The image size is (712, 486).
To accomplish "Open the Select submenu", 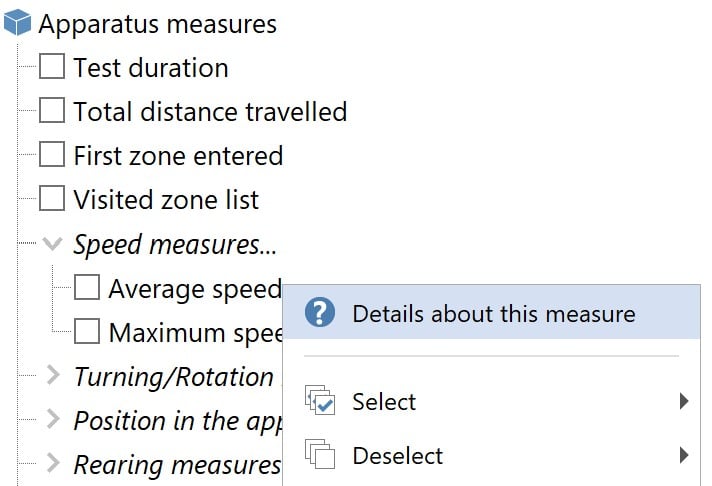I will (x=384, y=402).
